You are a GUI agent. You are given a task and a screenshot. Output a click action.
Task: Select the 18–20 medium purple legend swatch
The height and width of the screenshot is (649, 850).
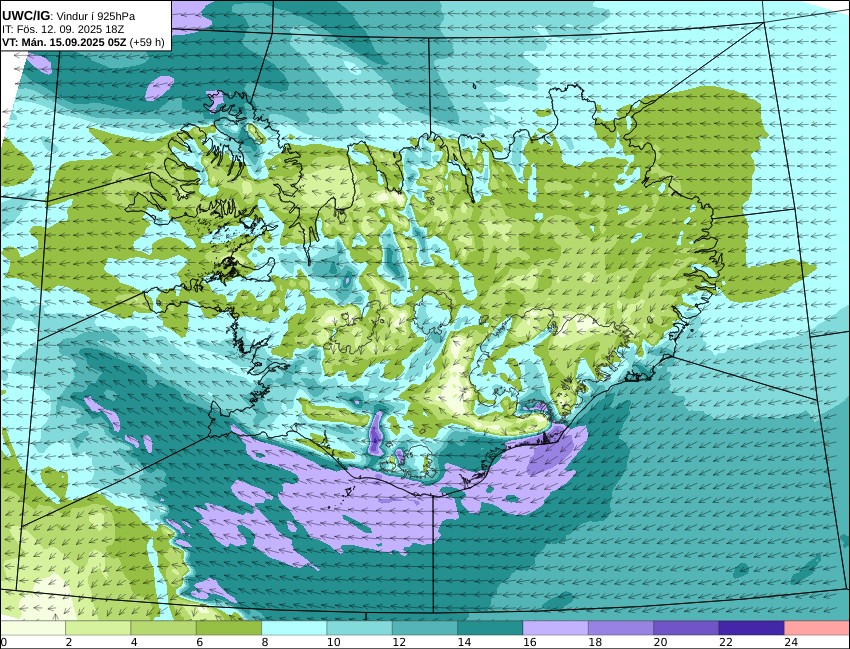click(x=621, y=628)
